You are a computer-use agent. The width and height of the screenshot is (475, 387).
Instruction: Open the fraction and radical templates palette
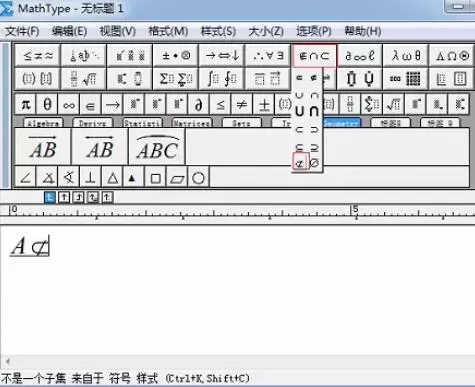84,79
